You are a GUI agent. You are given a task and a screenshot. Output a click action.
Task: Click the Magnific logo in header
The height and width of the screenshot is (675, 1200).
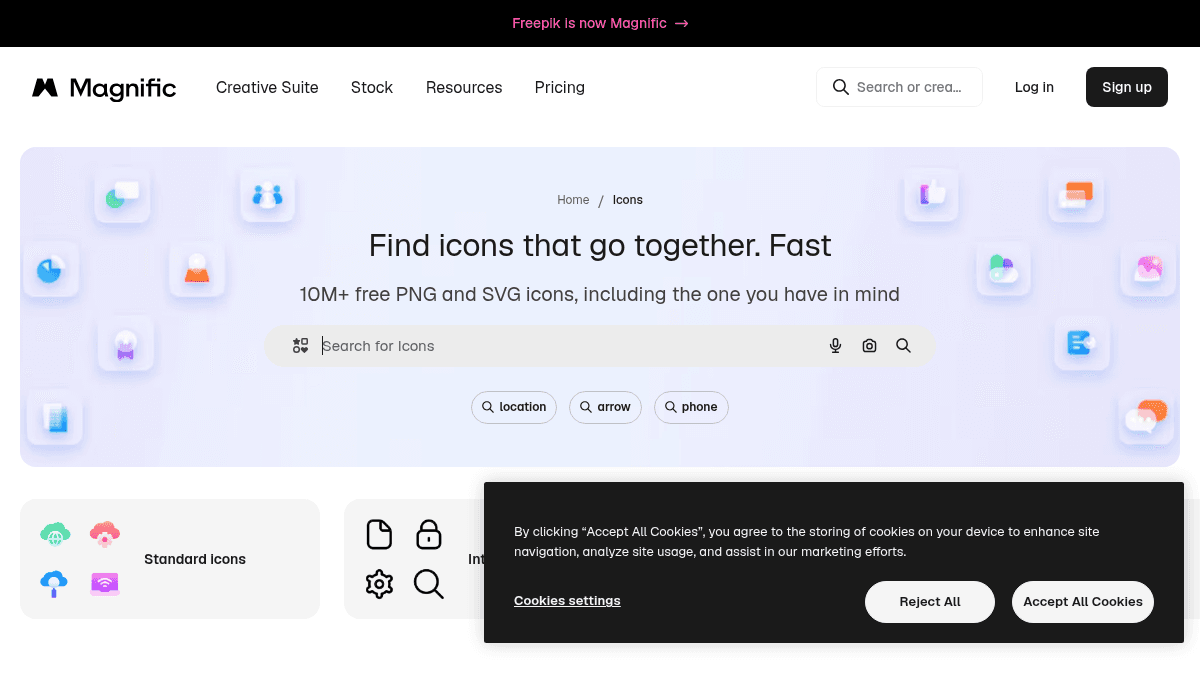pyautogui.click(x=104, y=88)
